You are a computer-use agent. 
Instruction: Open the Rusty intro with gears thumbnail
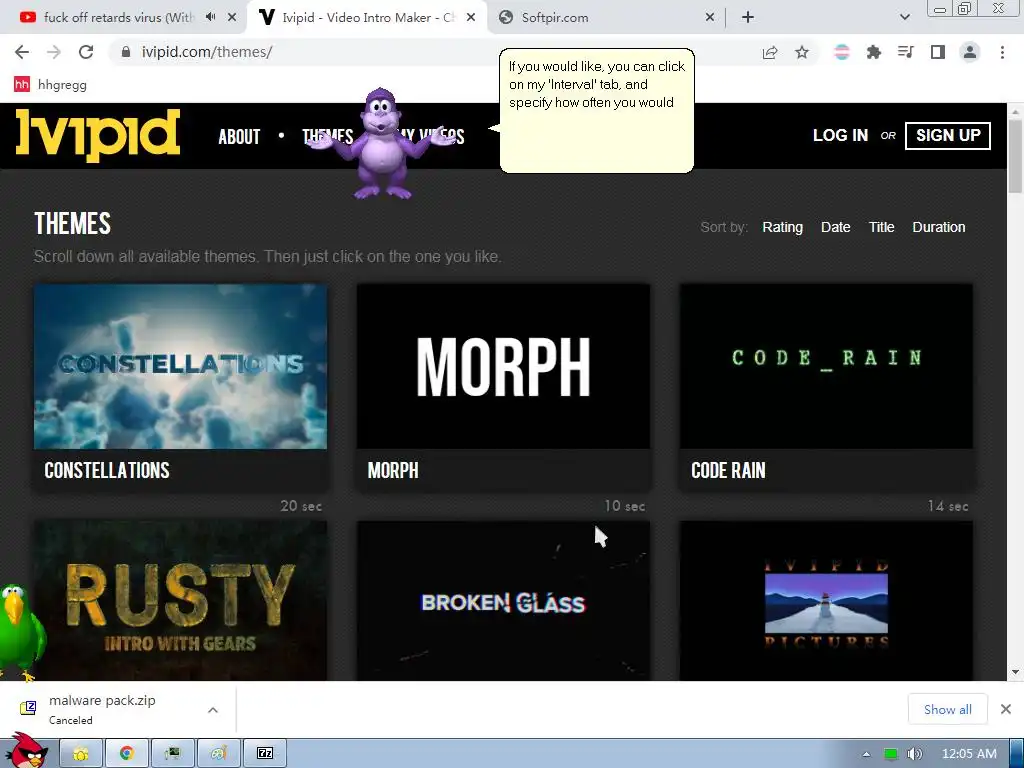pos(180,601)
